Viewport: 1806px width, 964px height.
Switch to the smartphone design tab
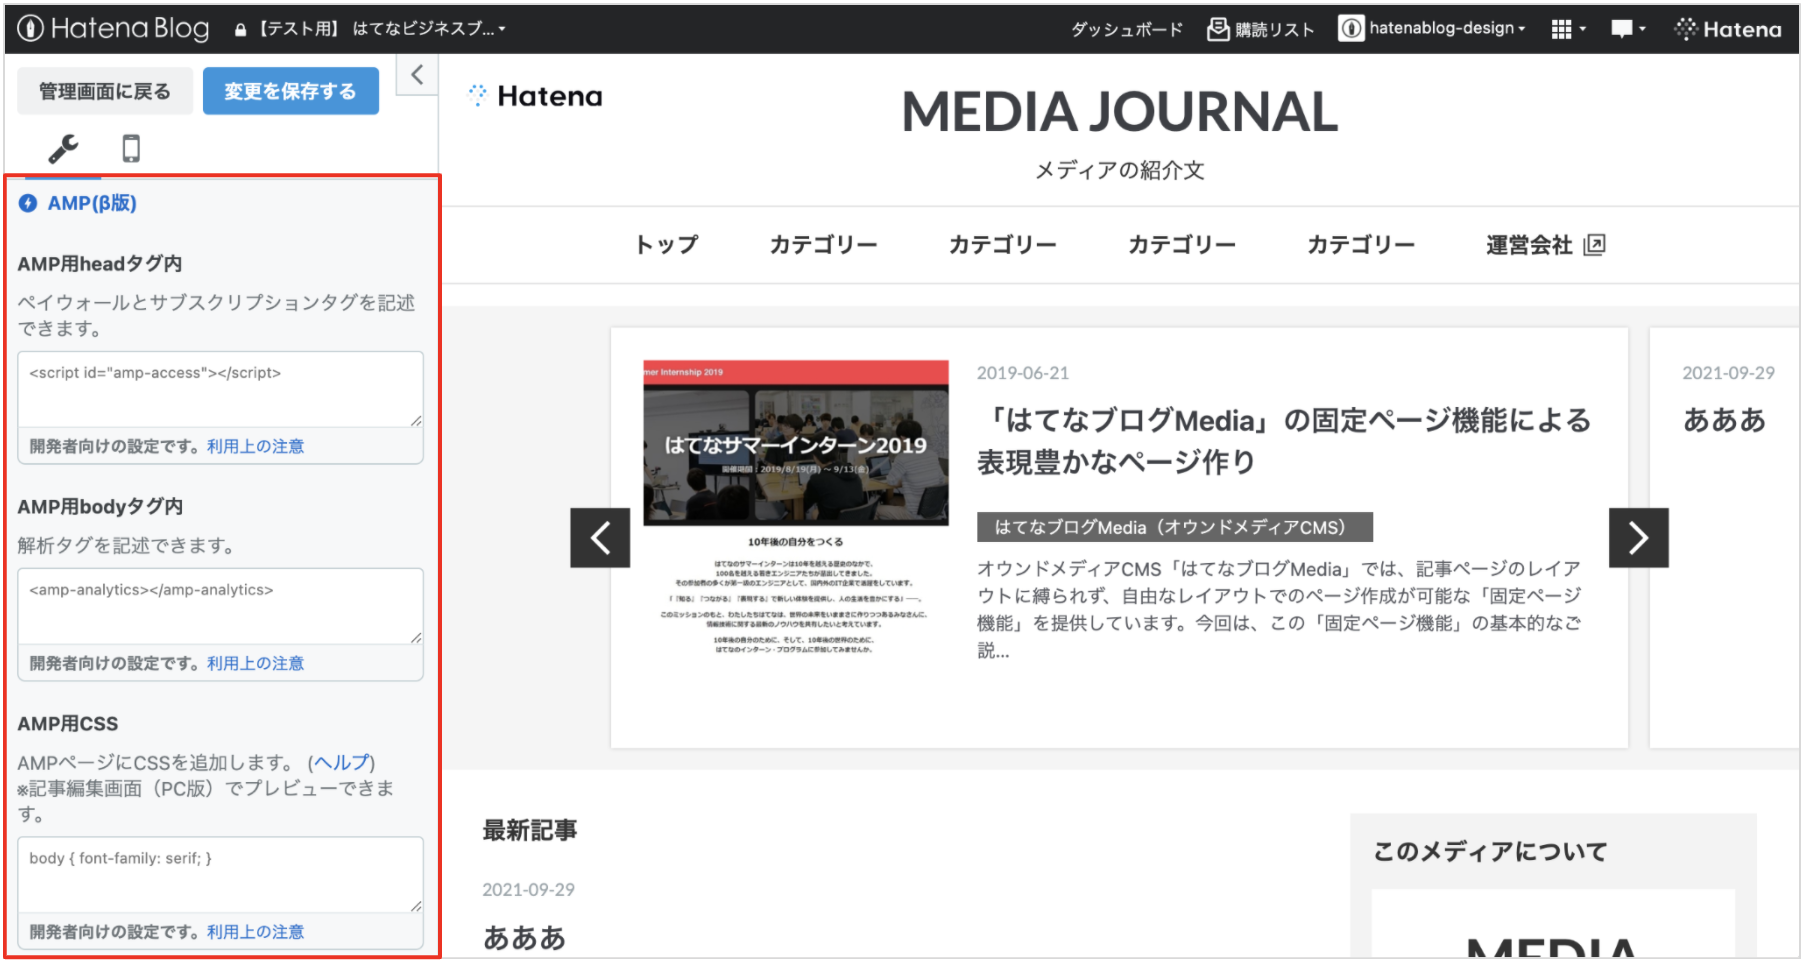pos(131,148)
